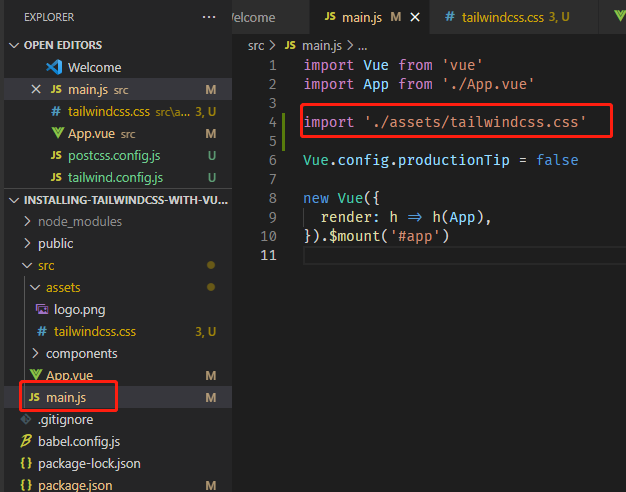The image size is (626, 492).
Task: Open Explorer more actions ellipsis menu
Action: coord(209,17)
